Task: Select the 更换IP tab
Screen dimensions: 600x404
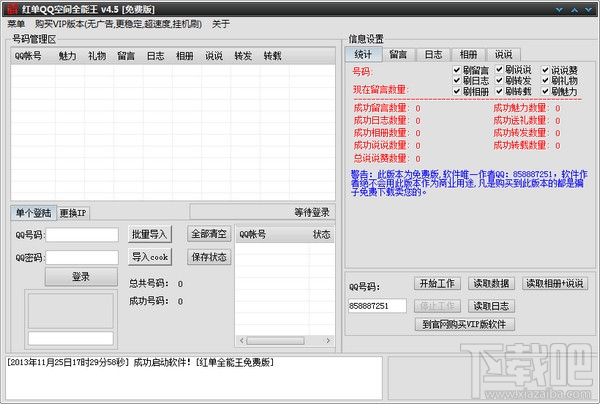Action: tap(73, 213)
